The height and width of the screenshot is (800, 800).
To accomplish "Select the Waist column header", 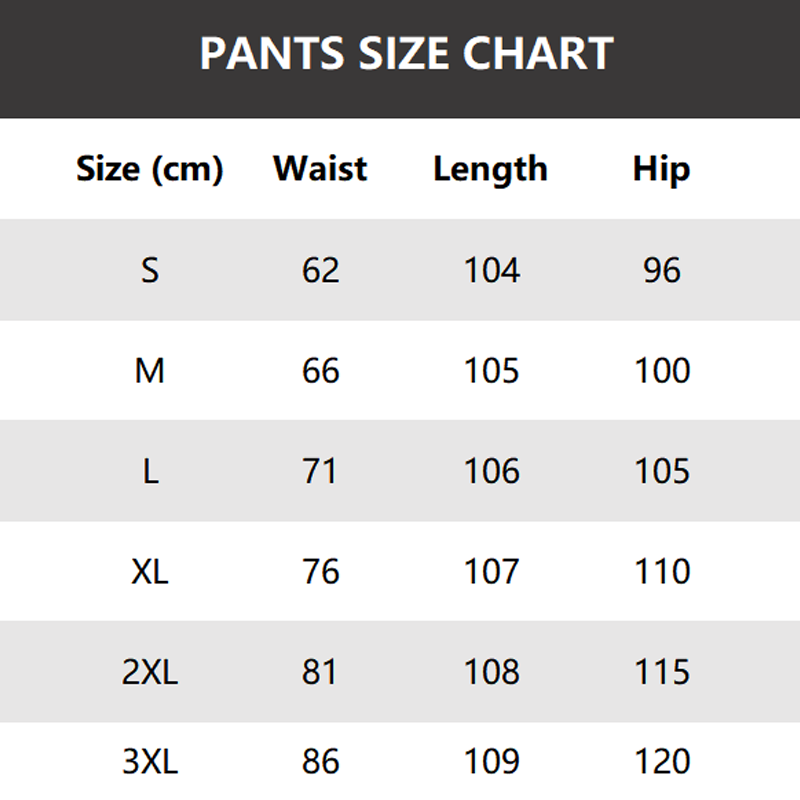I will click(x=320, y=169).
